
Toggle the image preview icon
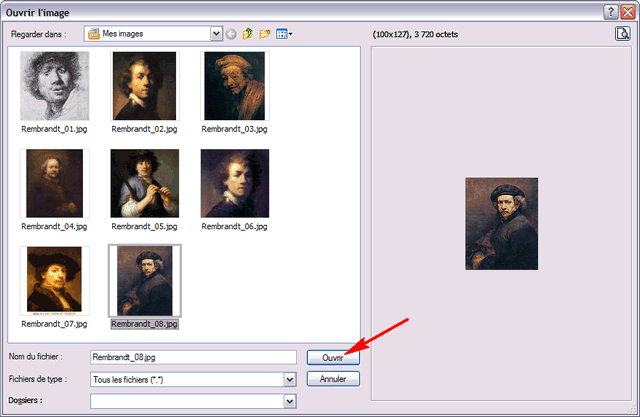coord(622,33)
